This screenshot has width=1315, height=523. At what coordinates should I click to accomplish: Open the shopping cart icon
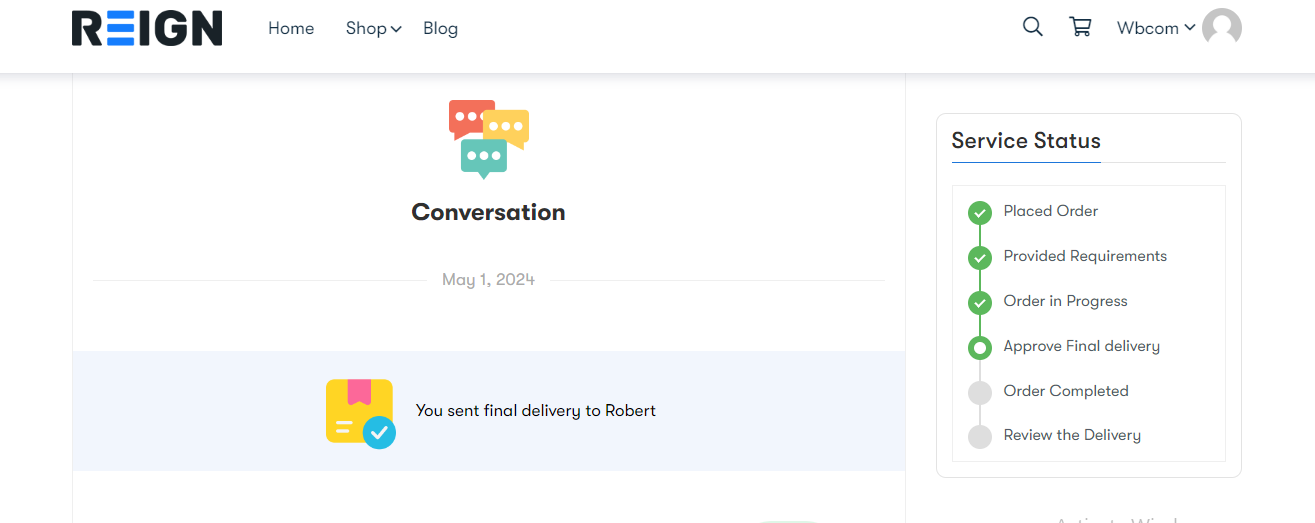coord(1080,27)
